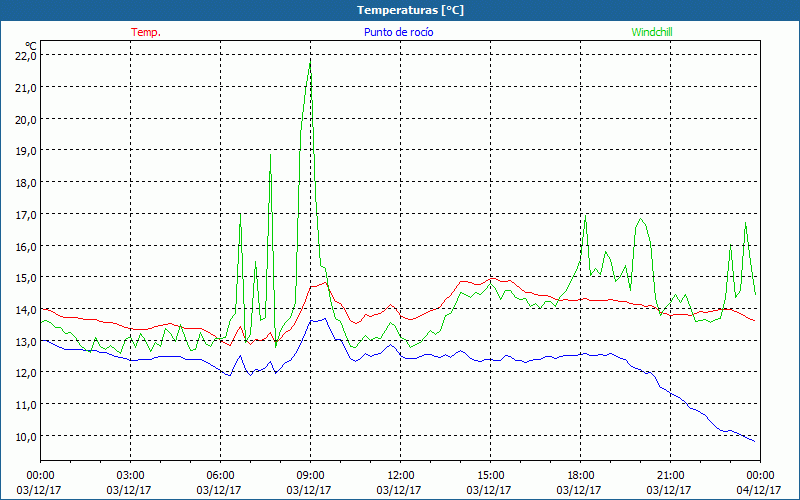
Task: Click the 12,0 y-axis value
Action: pyautogui.click(x=26, y=373)
